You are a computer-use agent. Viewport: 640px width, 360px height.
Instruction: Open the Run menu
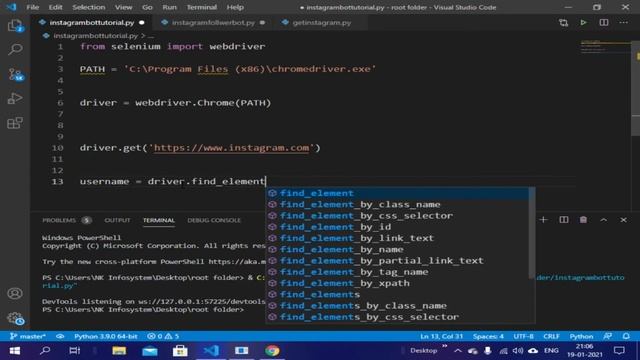click(x=169, y=7)
